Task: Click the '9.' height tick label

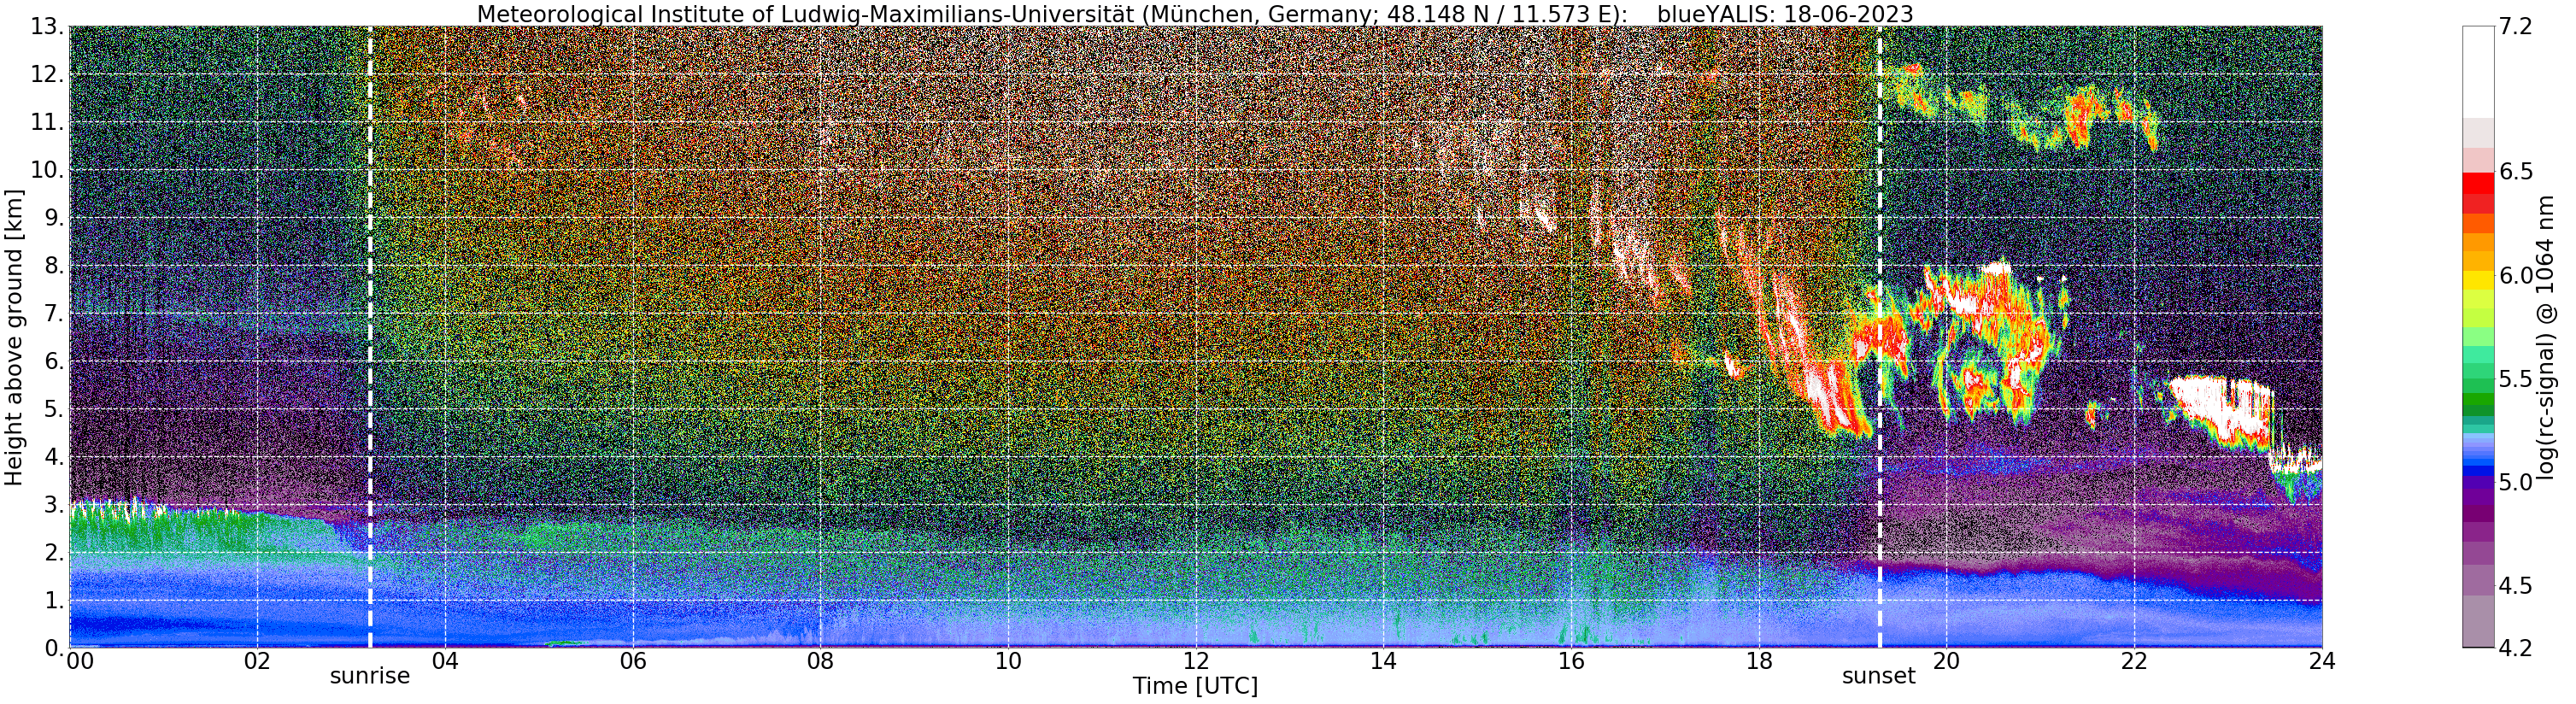Action: click(x=53, y=218)
